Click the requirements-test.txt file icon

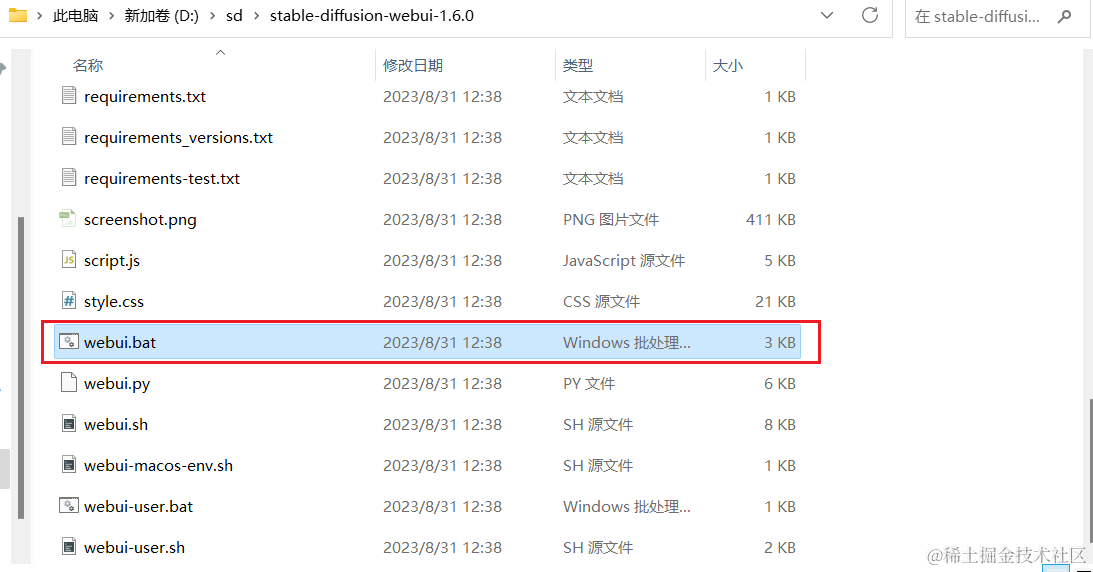pyautogui.click(x=68, y=178)
